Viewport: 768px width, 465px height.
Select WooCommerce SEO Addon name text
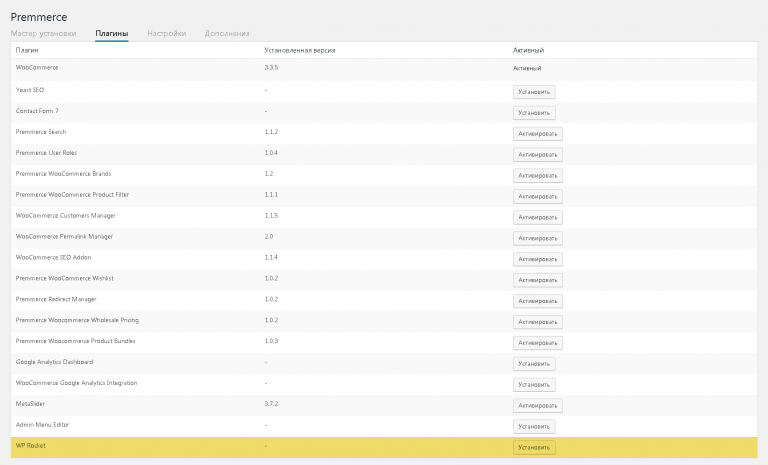[x=53, y=257]
